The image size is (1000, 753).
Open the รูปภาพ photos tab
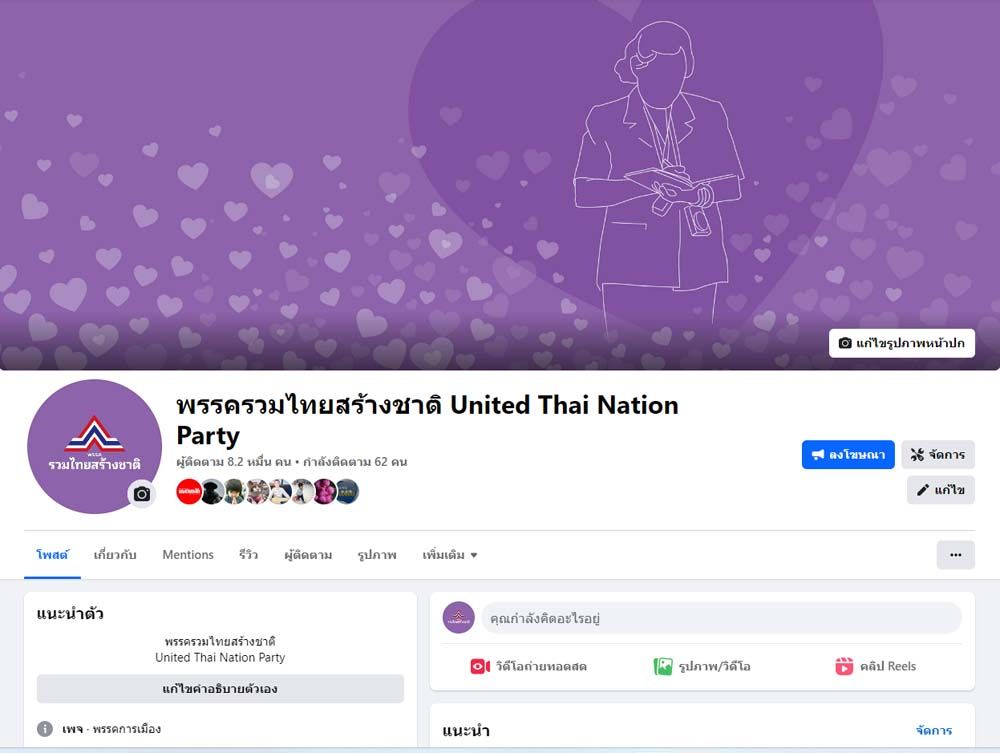point(377,555)
